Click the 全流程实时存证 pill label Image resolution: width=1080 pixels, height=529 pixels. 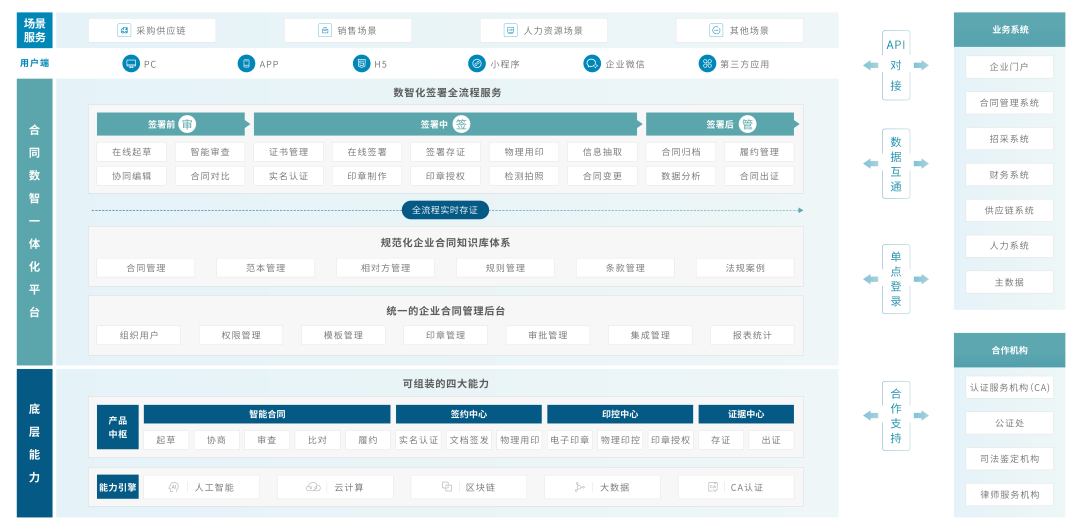[x=445, y=210]
